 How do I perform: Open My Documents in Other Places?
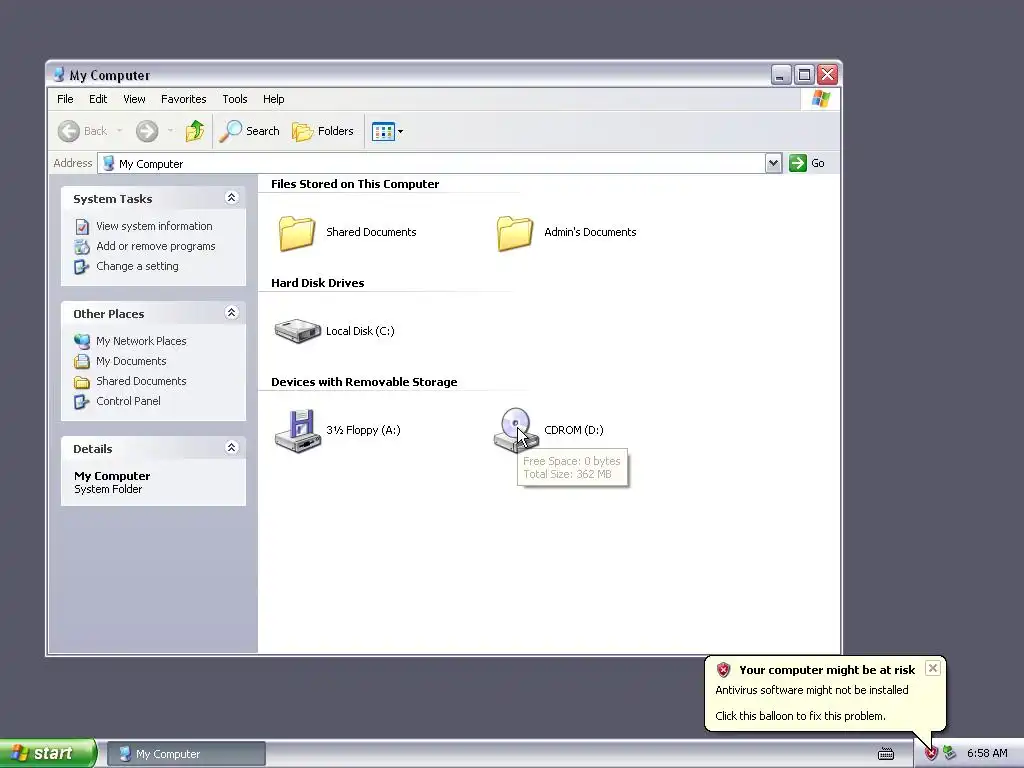pyautogui.click(x=131, y=361)
